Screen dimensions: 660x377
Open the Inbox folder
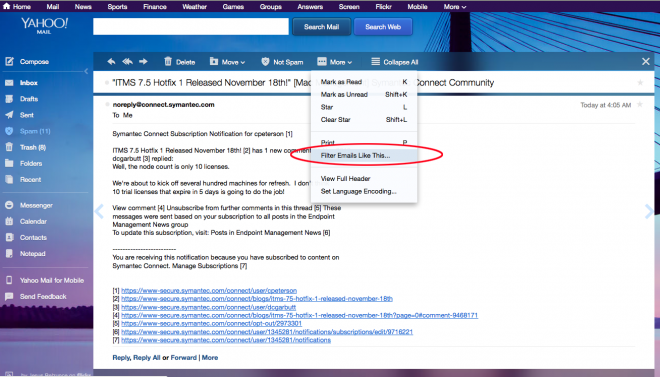[28, 83]
